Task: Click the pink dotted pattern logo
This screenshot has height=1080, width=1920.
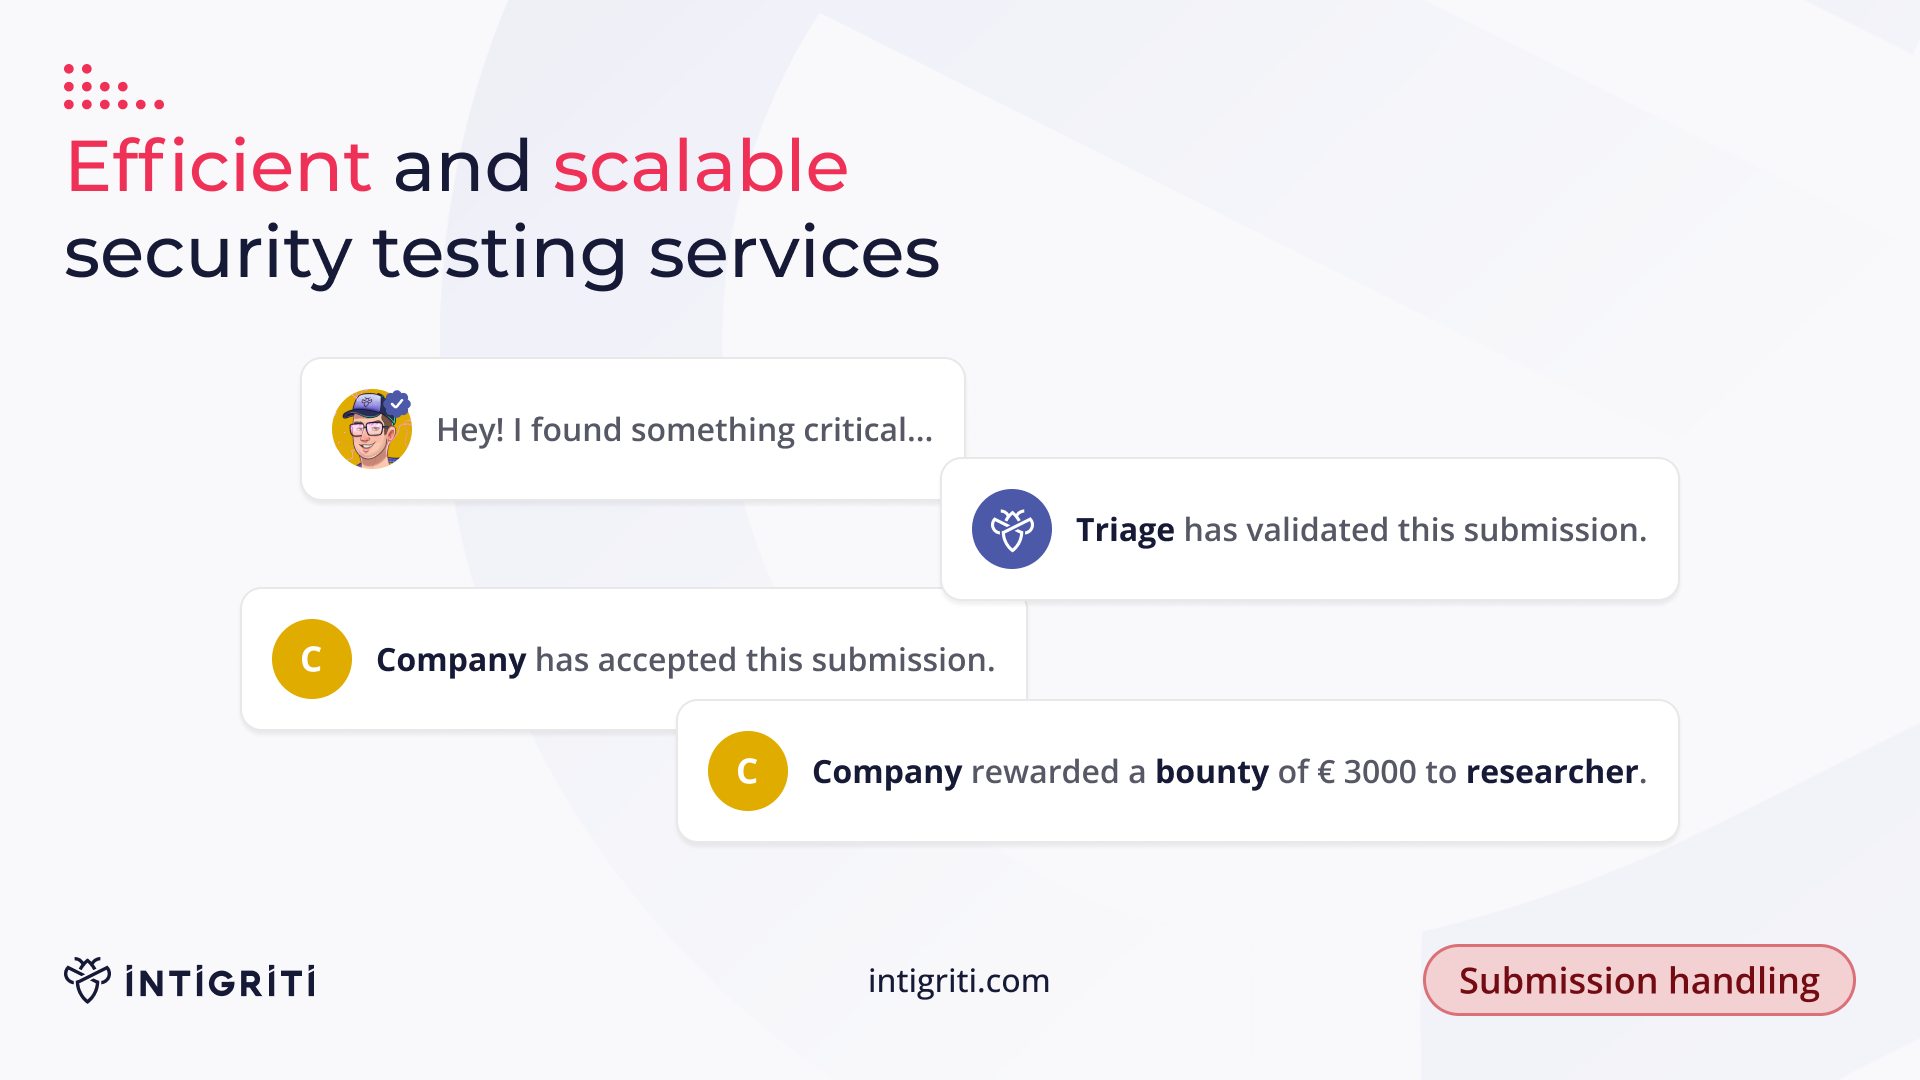Action: point(112,87)
